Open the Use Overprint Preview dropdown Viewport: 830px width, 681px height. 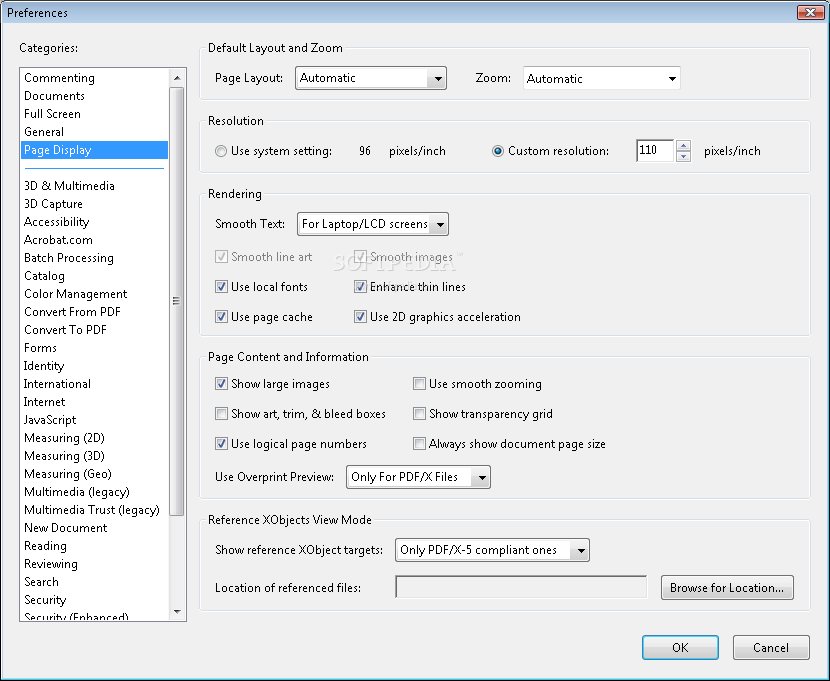418,477
